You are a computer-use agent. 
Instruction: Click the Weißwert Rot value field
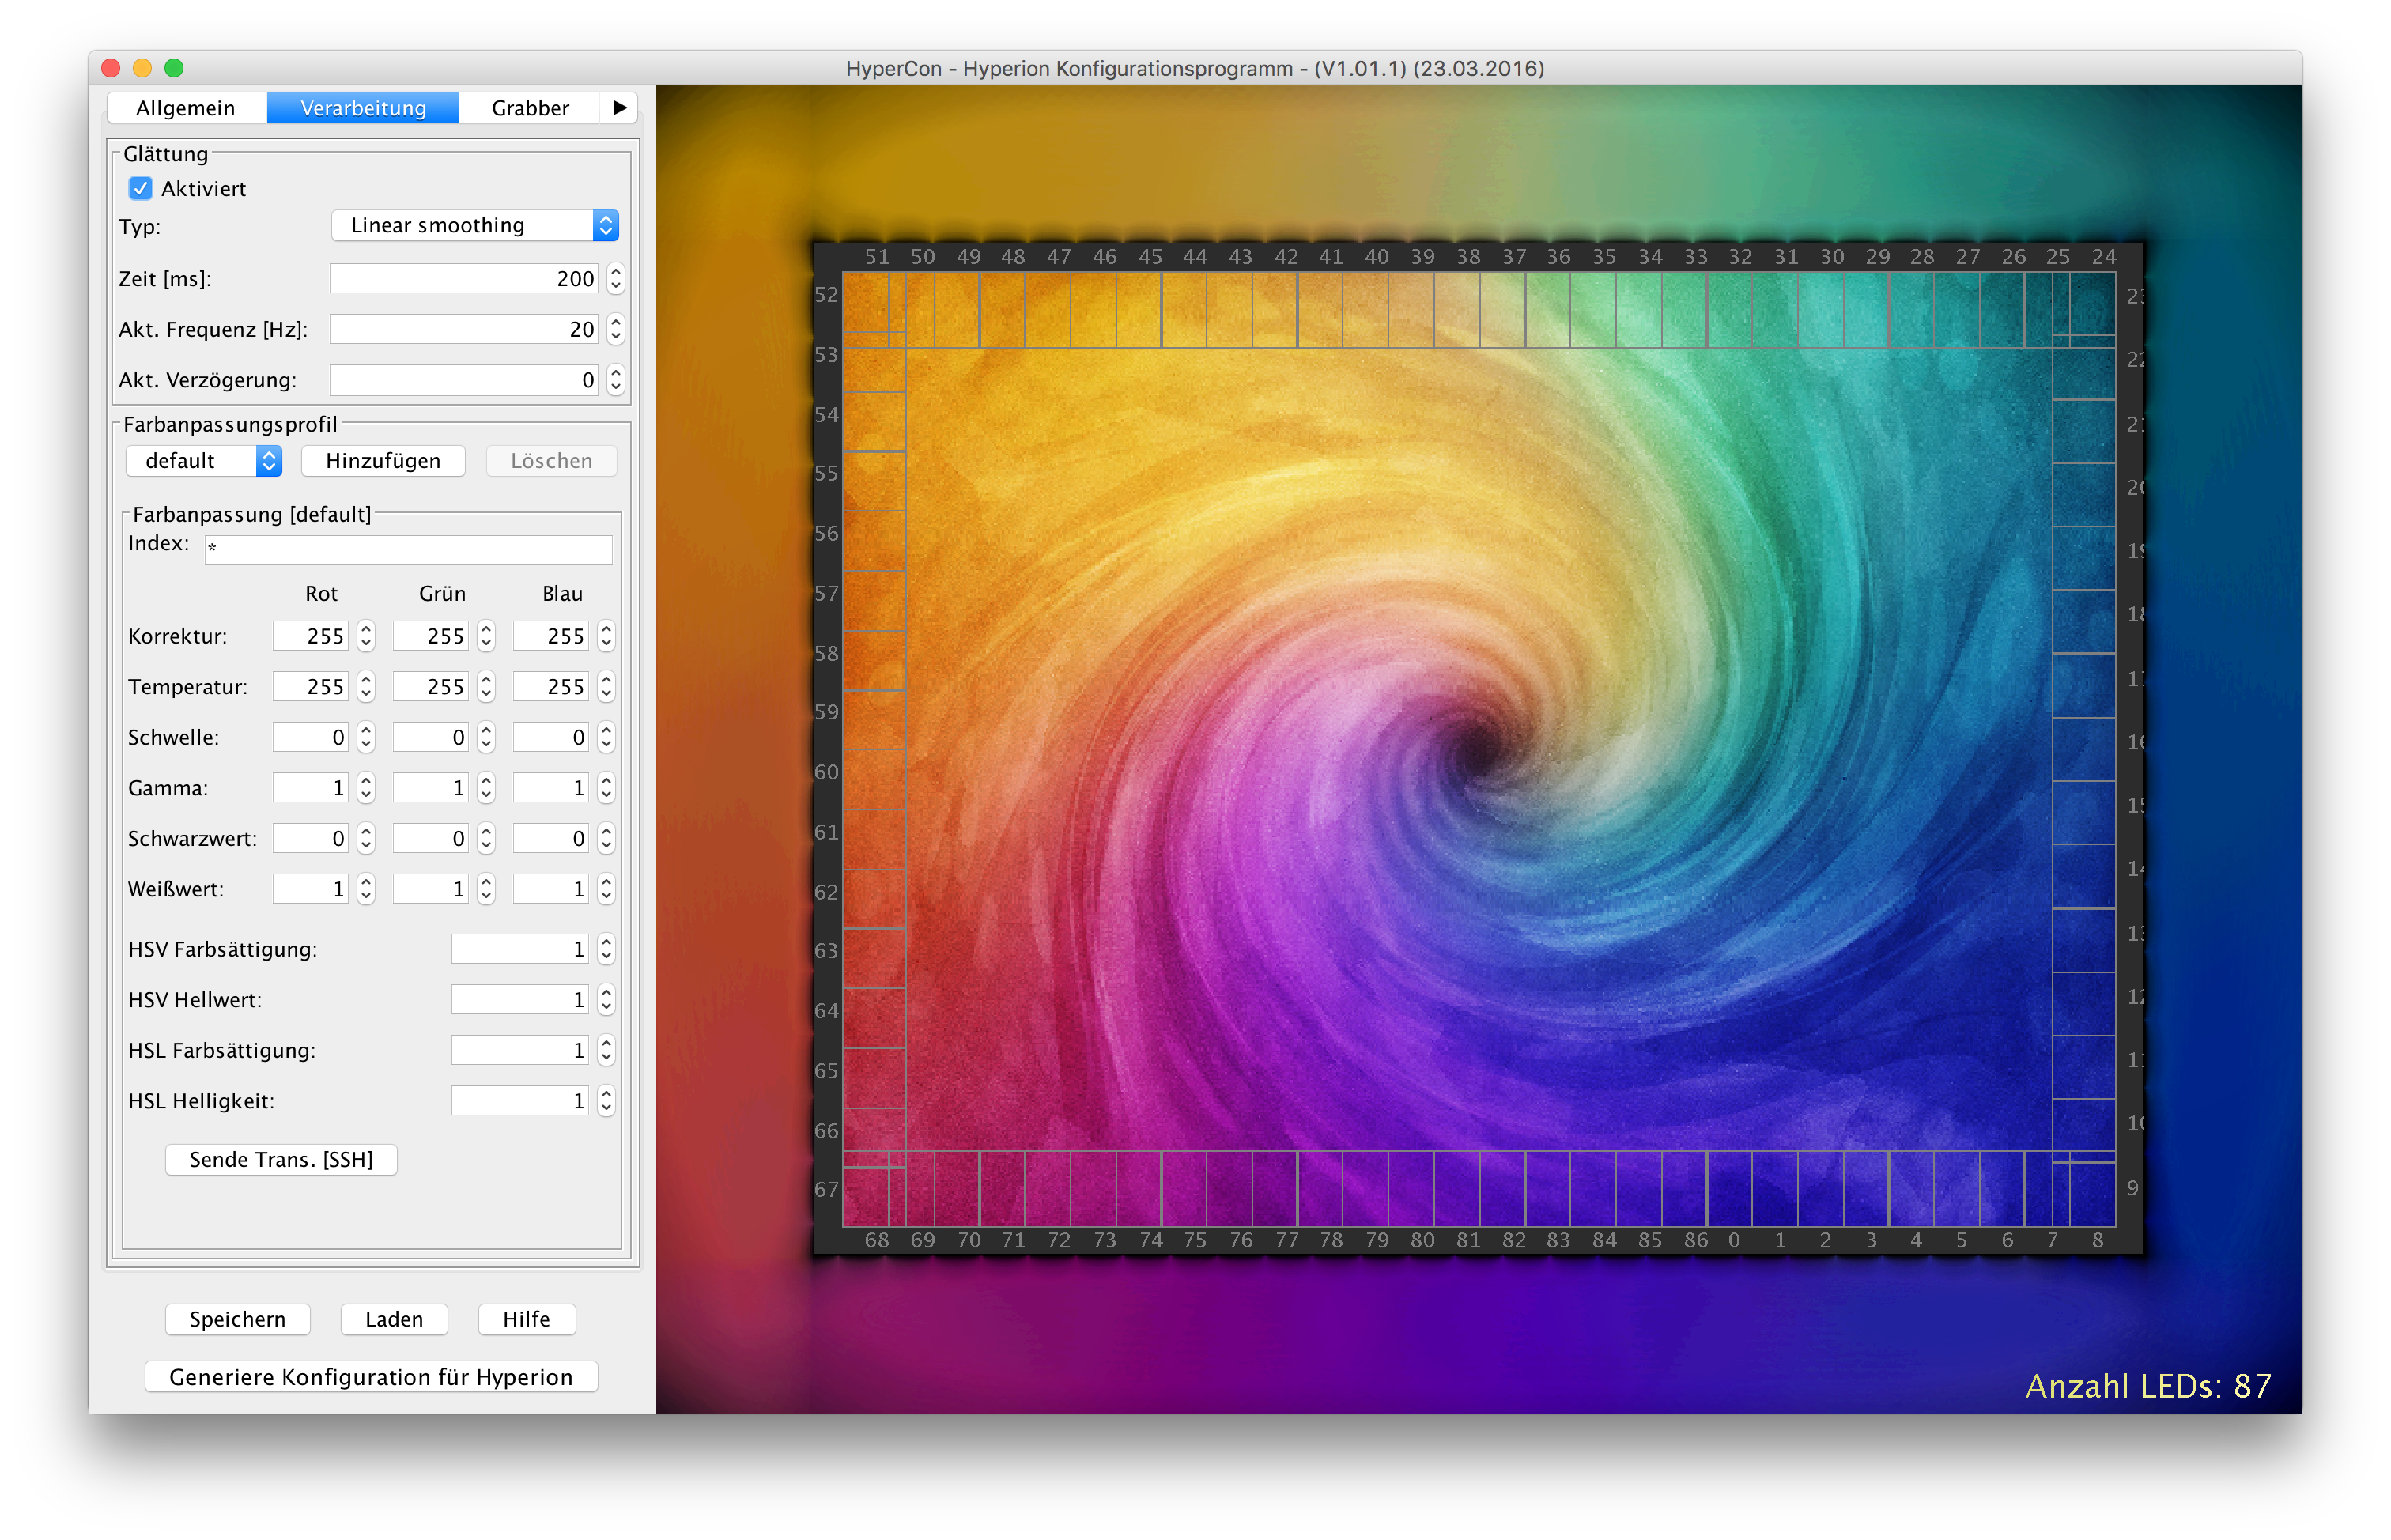tap(311, 889)
